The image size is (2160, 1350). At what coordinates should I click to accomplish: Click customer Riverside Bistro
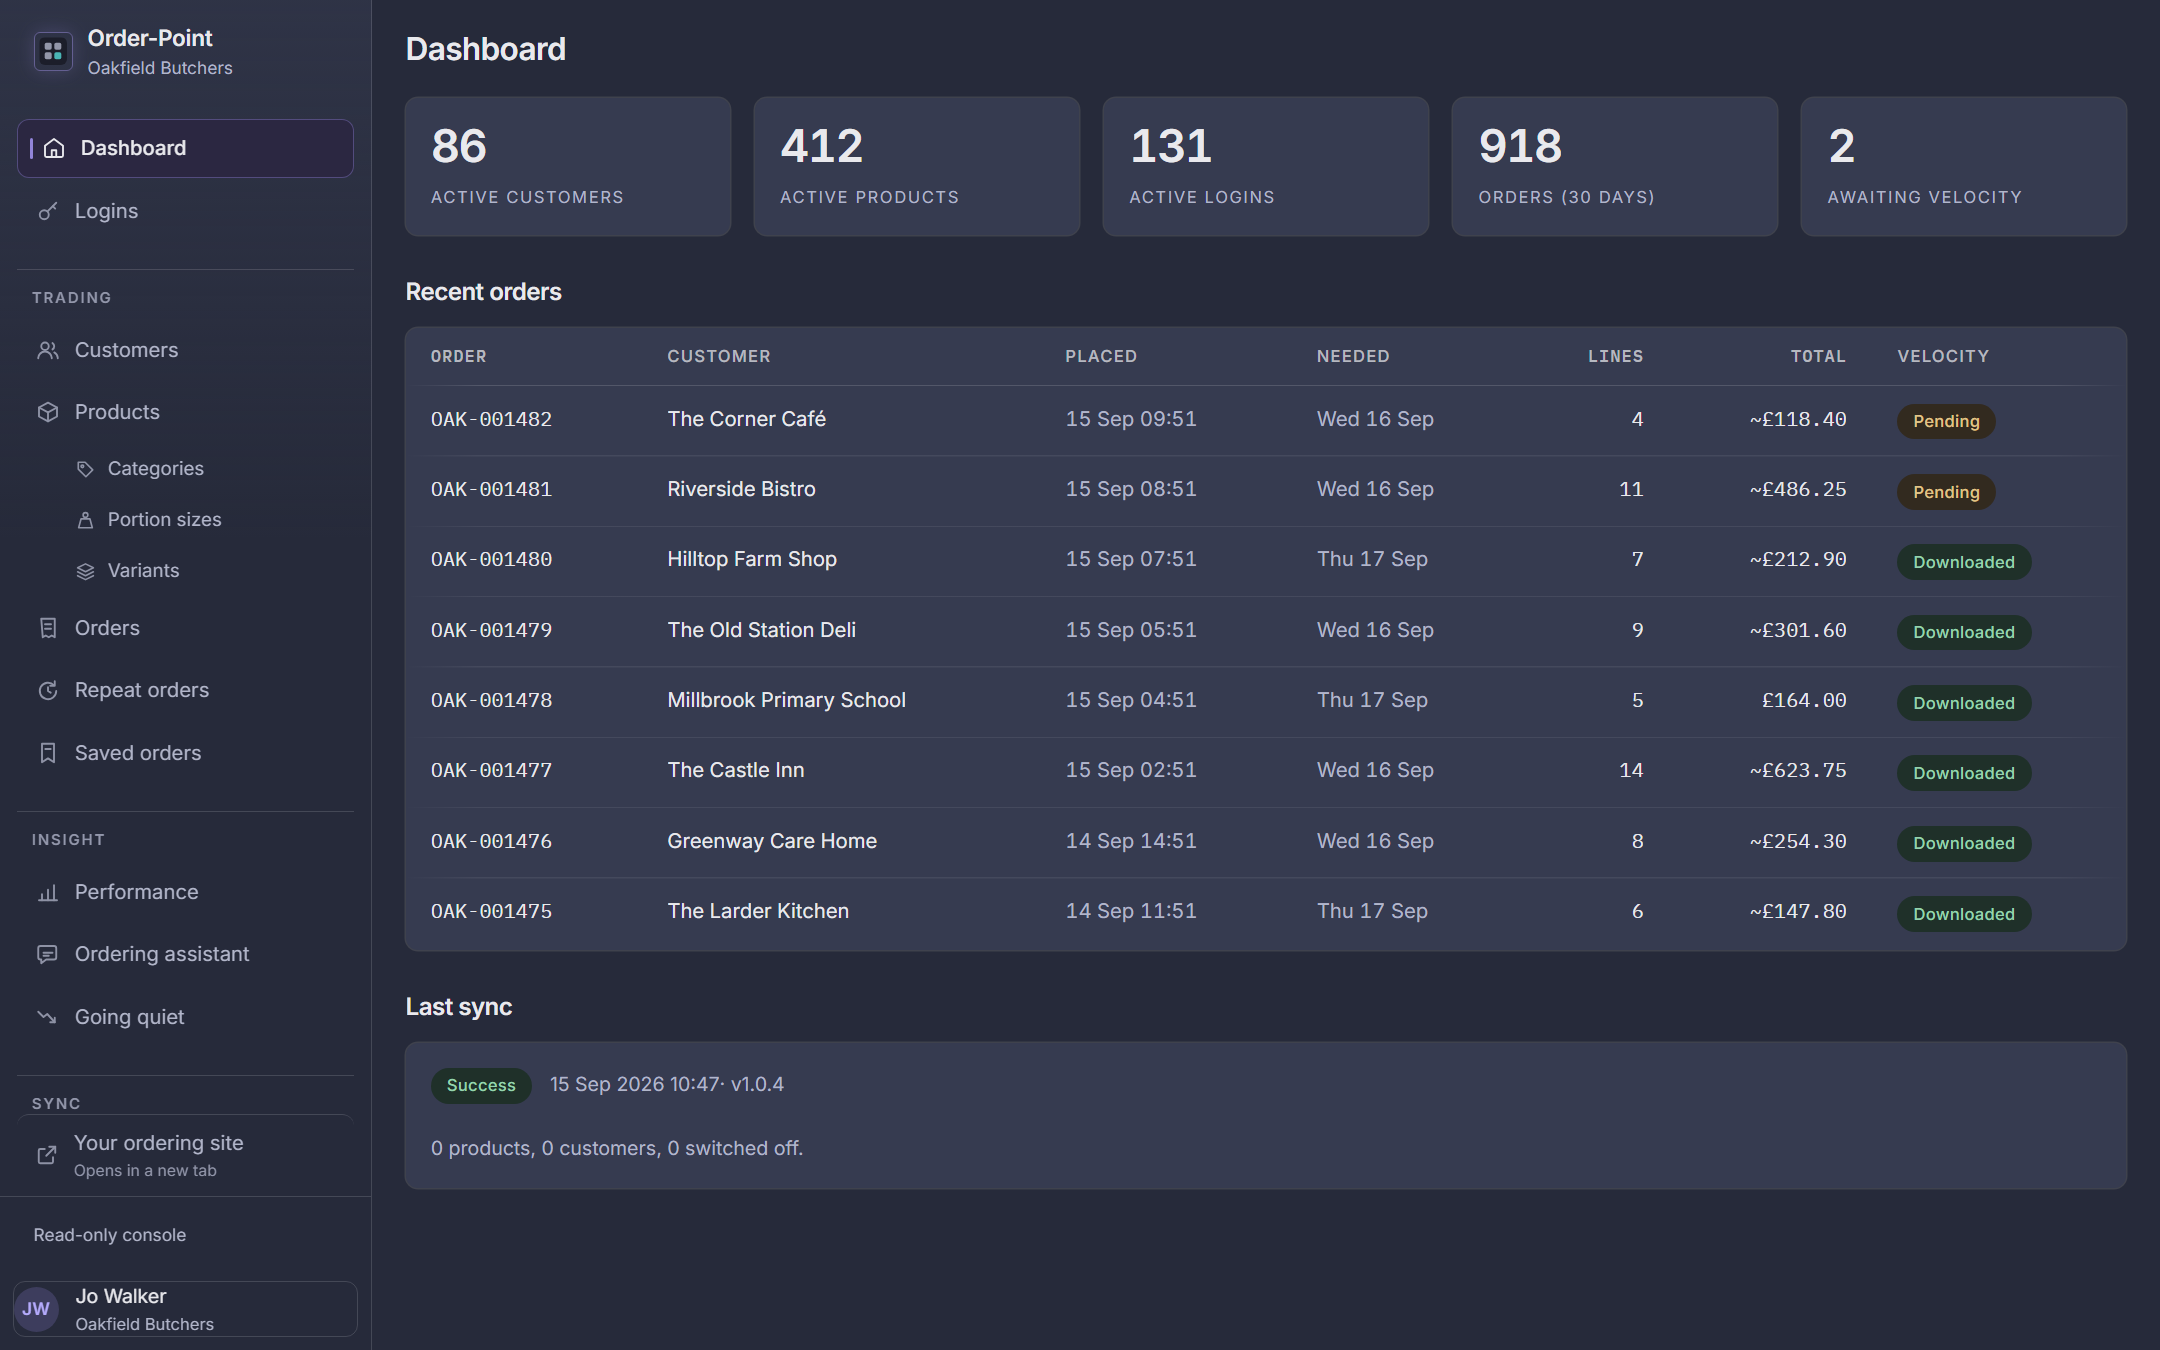click(742, 489)
